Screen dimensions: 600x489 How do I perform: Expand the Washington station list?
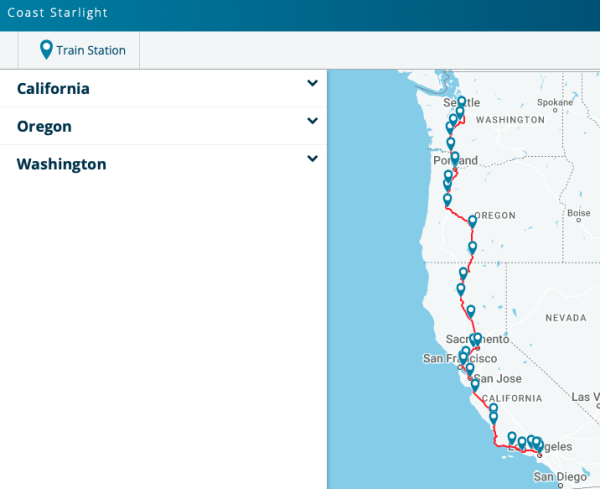tap(313, 158)
